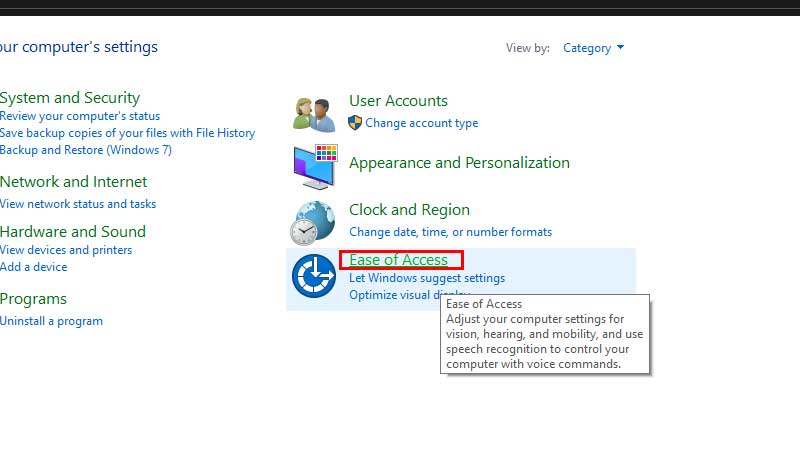
Task: Open the Programs category
Action: click(x=33, y=299)
